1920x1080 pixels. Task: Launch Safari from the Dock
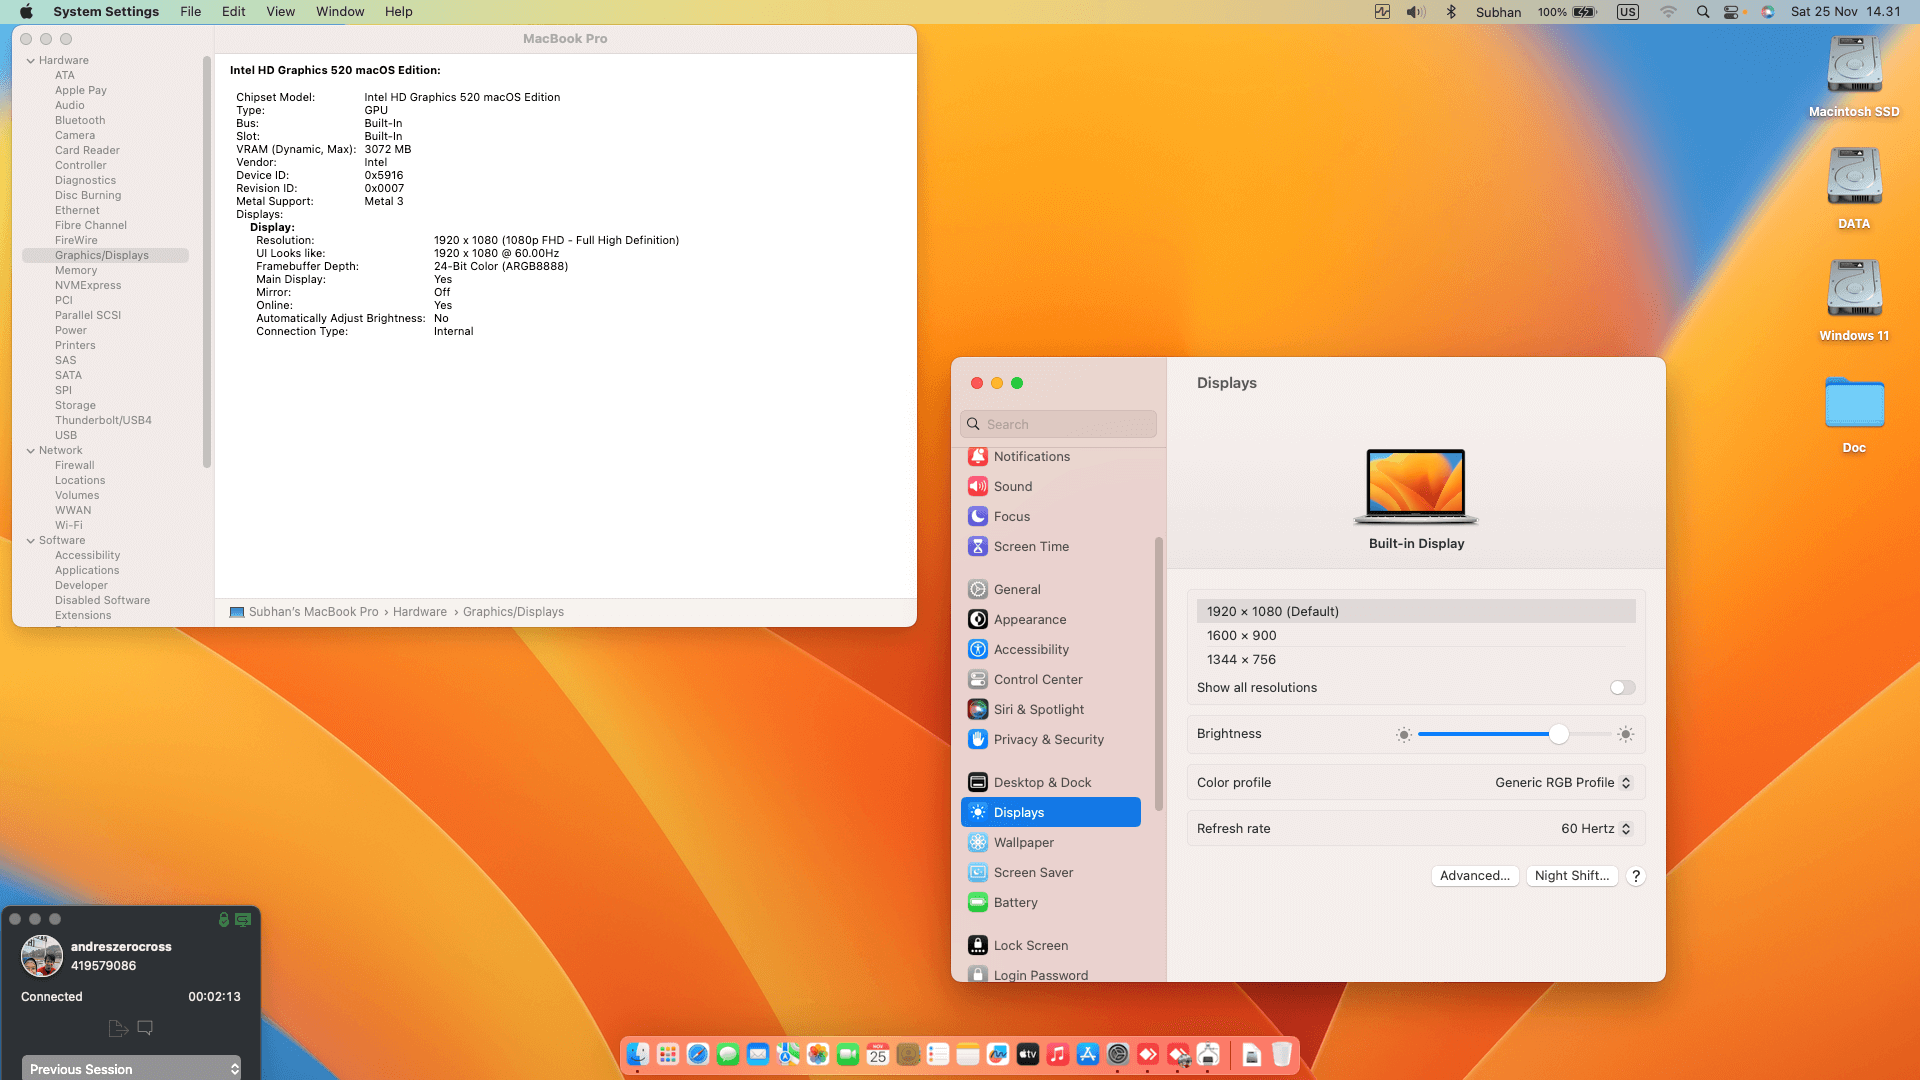pos(698,1054)
